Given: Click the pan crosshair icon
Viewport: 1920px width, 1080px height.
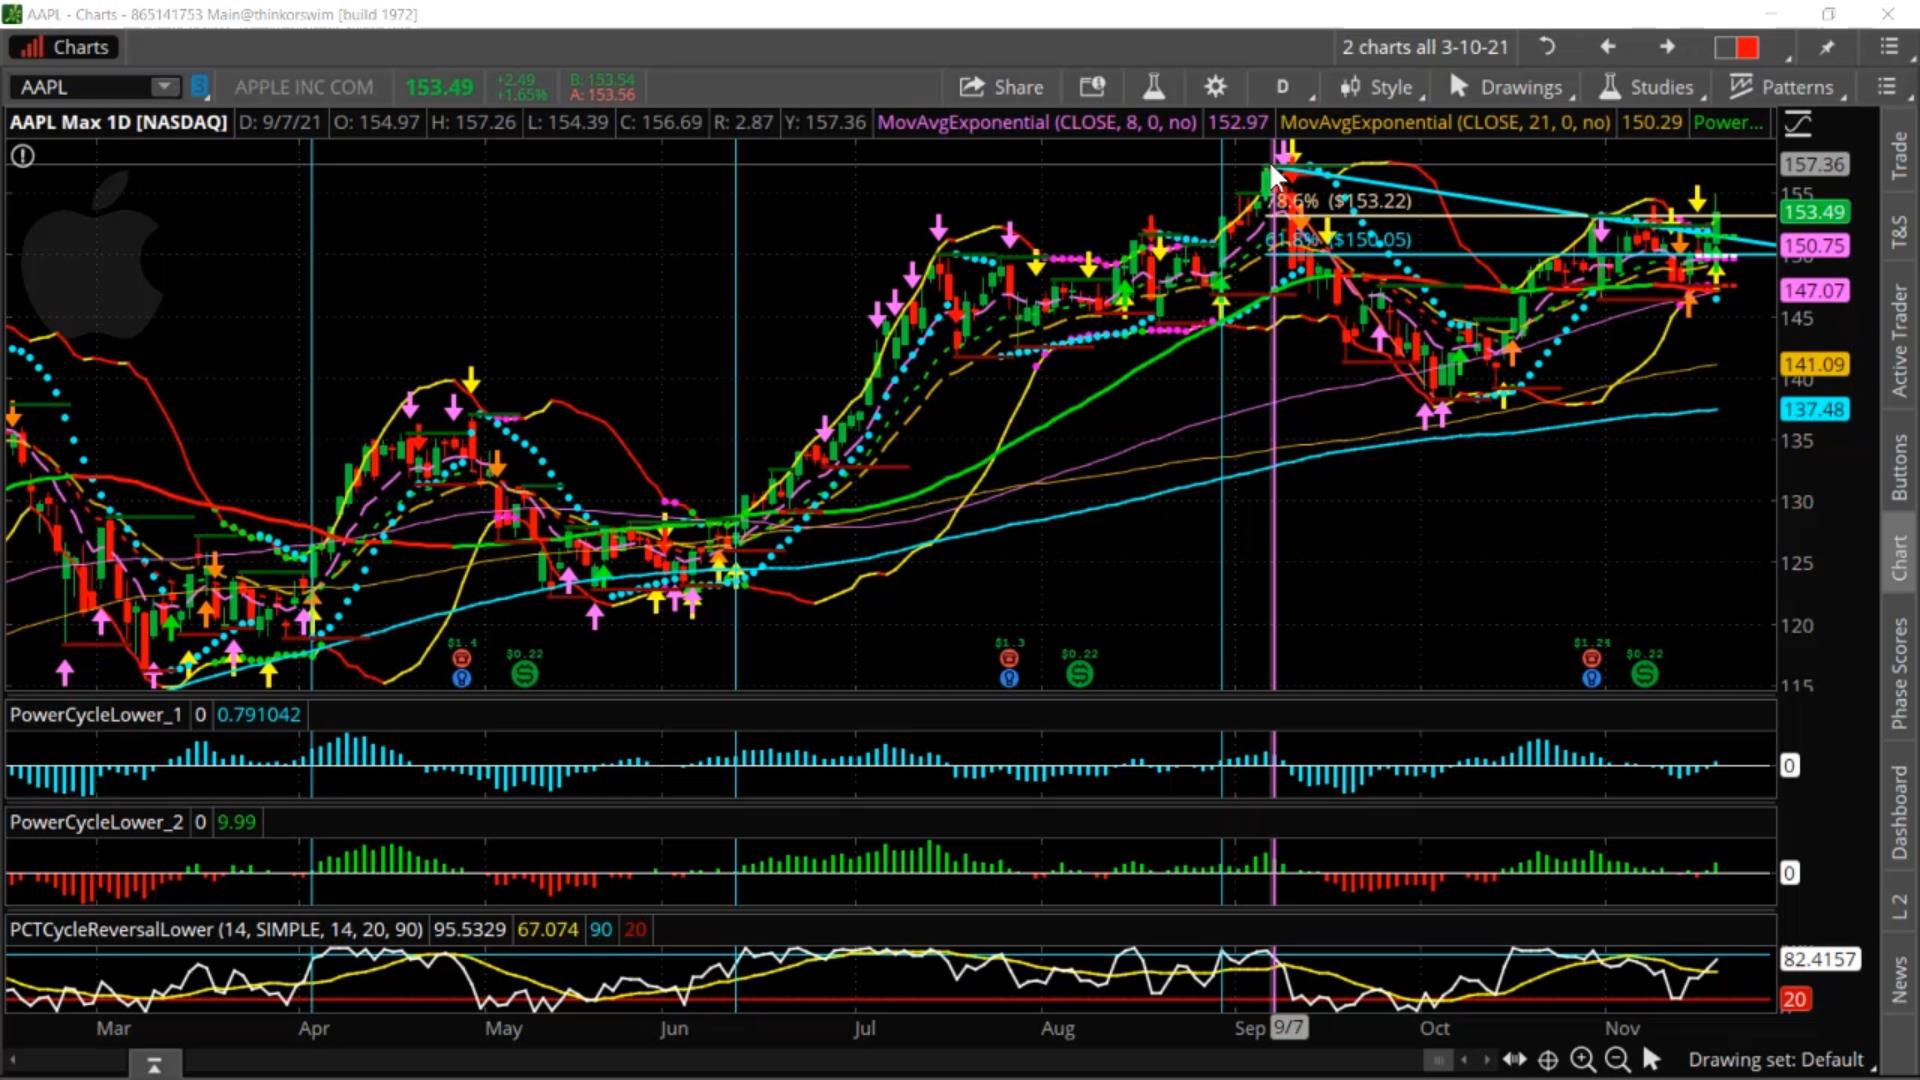Looking at the screenshot, I should 1548,1059.
